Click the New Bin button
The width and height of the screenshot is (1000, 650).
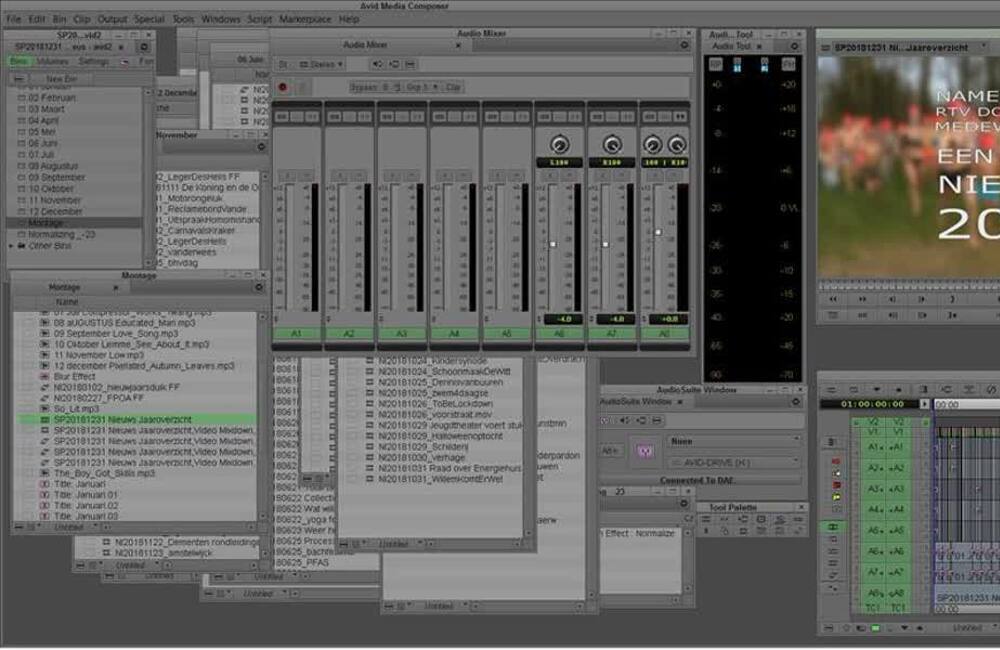pos(60,78)
